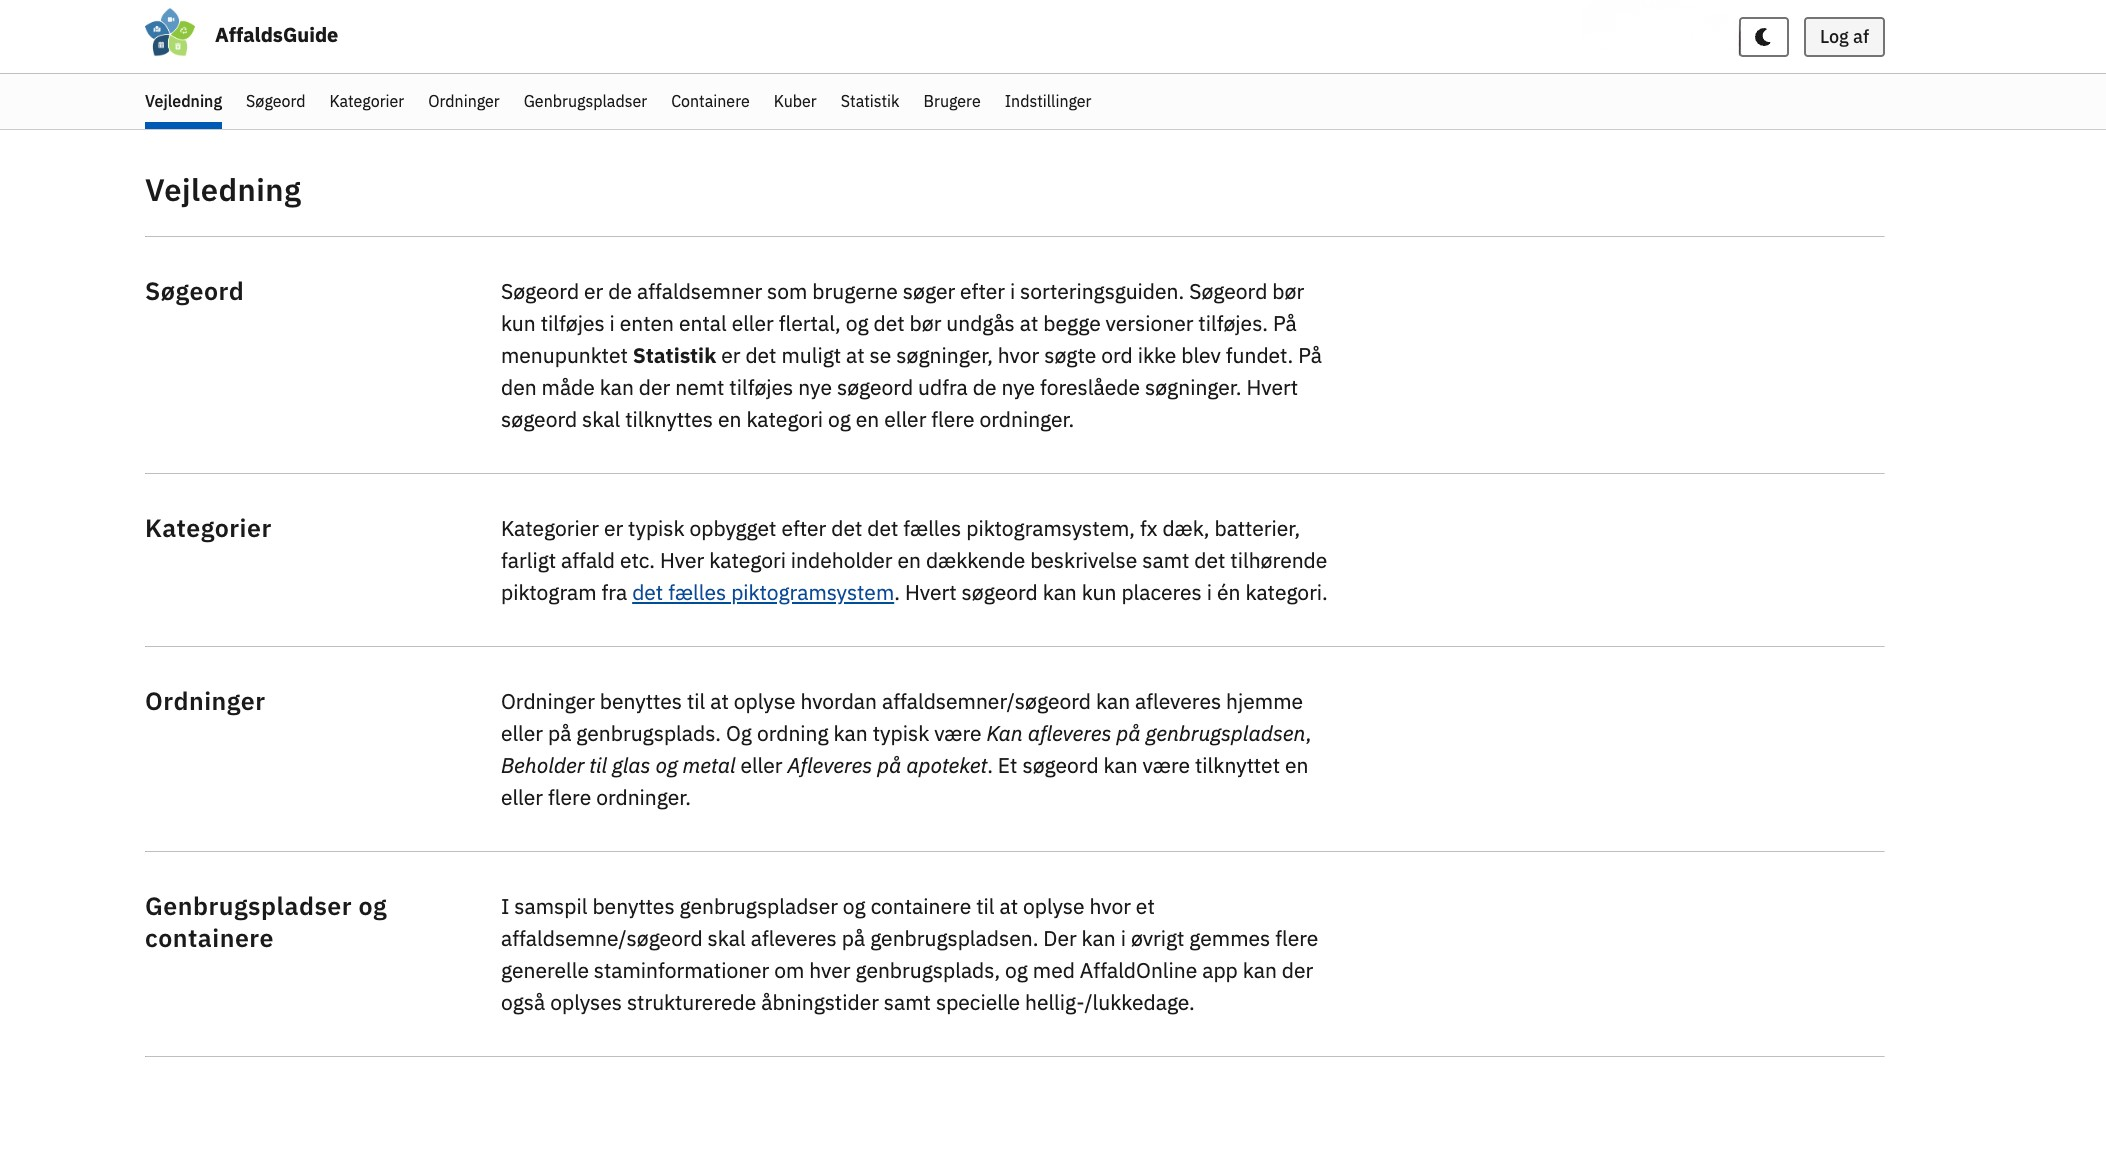Click the 'Genbrugspladser og containere' heading
The image size is (2106, 1164).
pos(265,922)
